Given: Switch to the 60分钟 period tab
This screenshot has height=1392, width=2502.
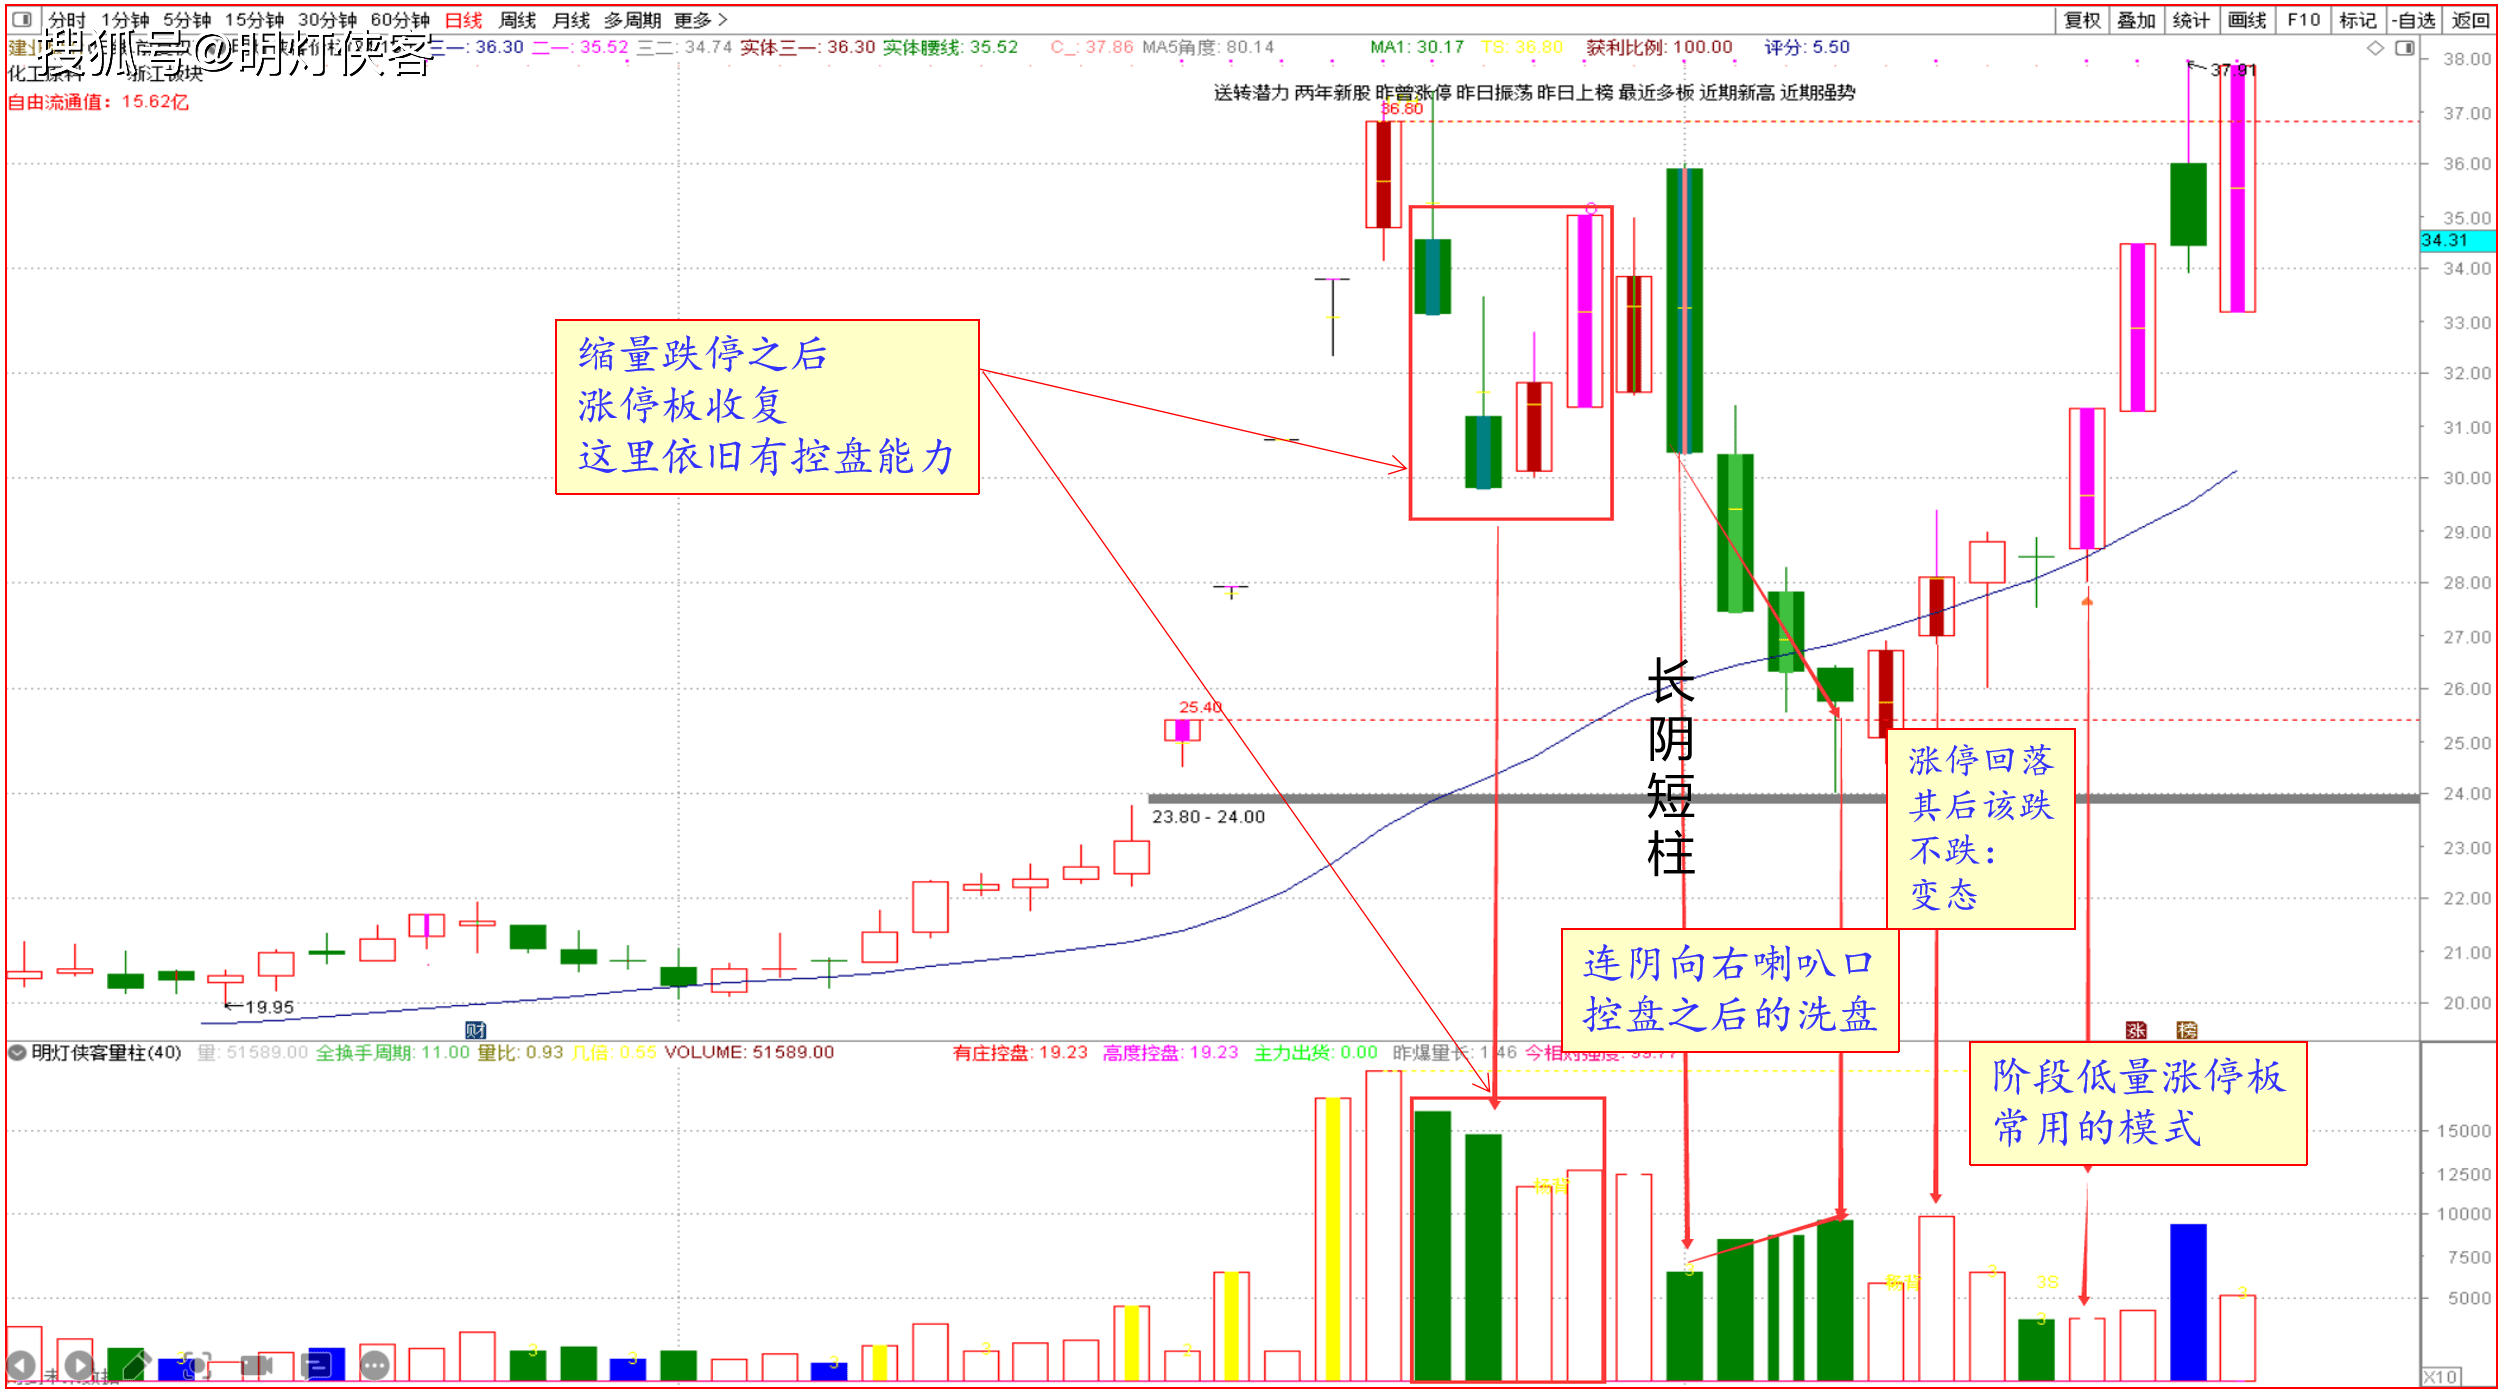Looking at the screenshot, I should [x=400, y=20].
